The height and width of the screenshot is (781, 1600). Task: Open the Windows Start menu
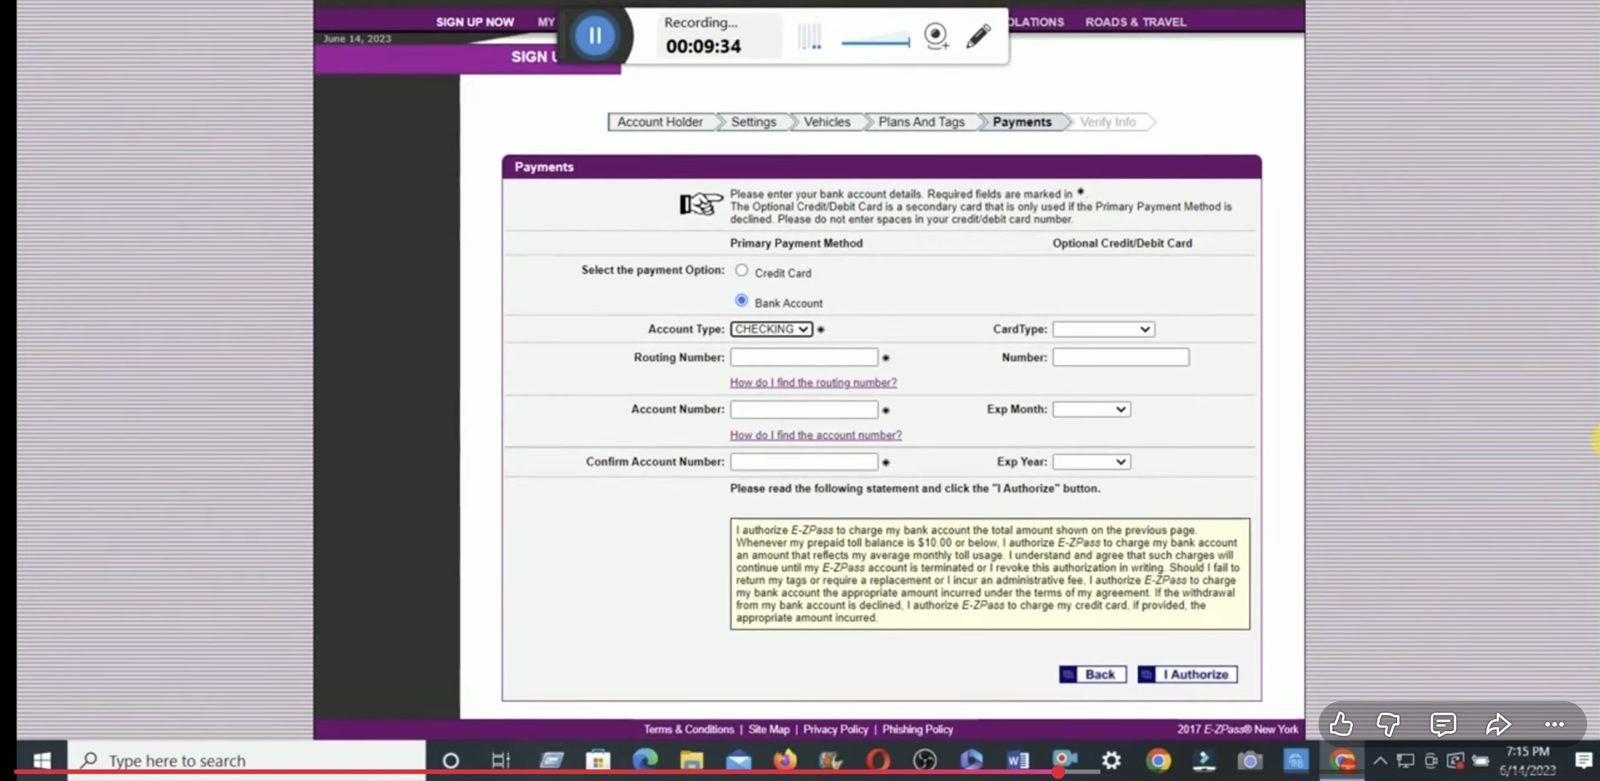(42, 761)
